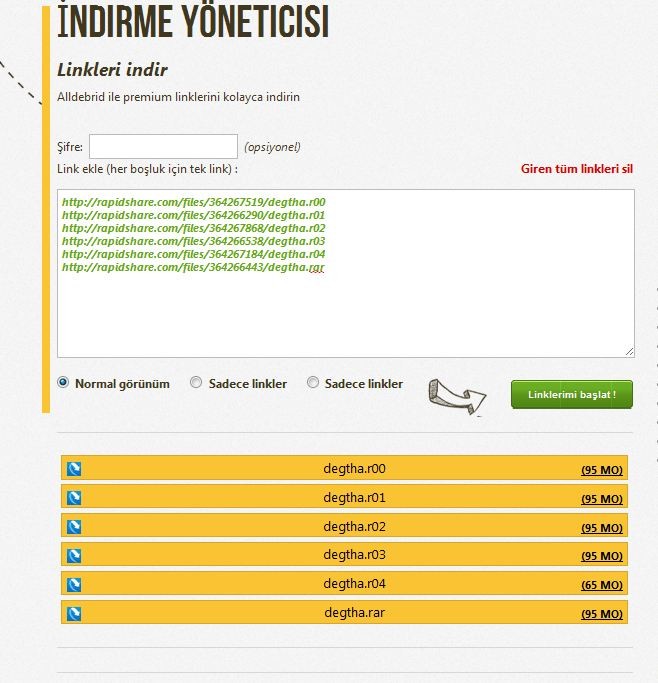Focus the Şifre password field
Screen dimensions: 658x683
coord(163,146)
